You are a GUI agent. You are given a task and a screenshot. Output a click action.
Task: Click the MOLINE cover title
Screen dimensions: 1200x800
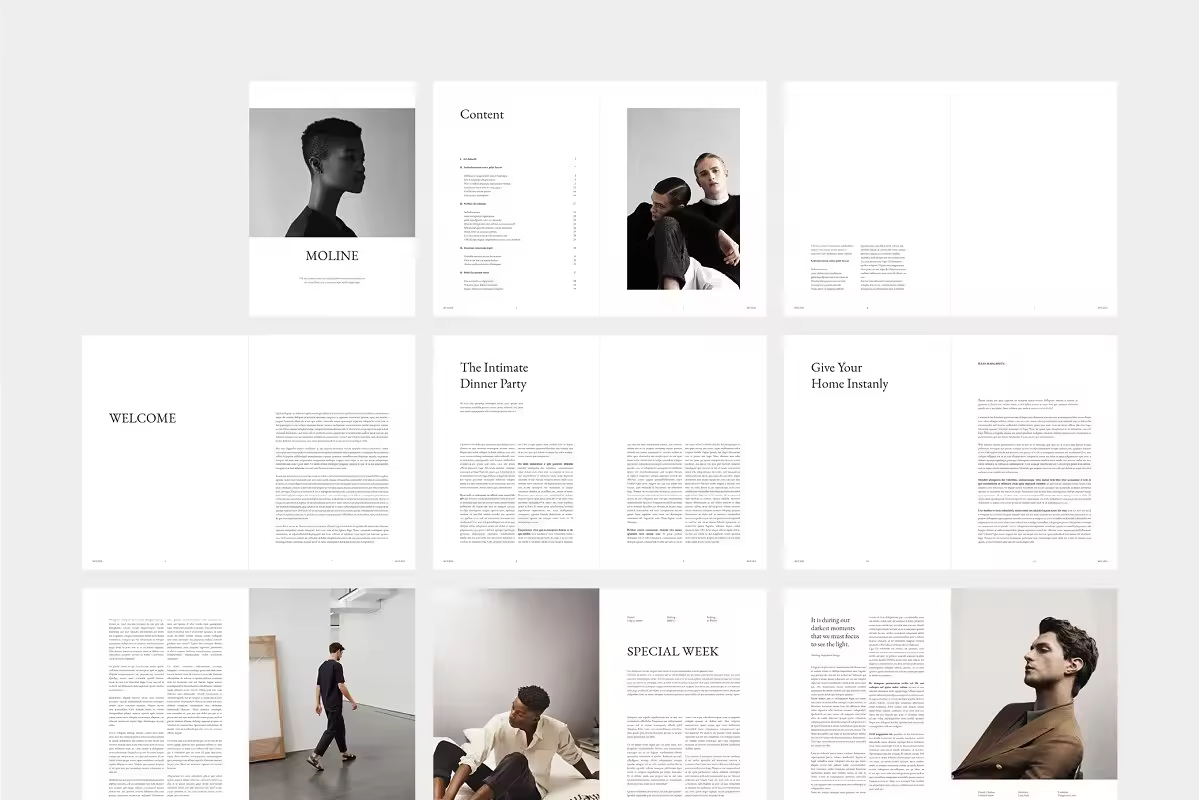[x=332, y=256]
